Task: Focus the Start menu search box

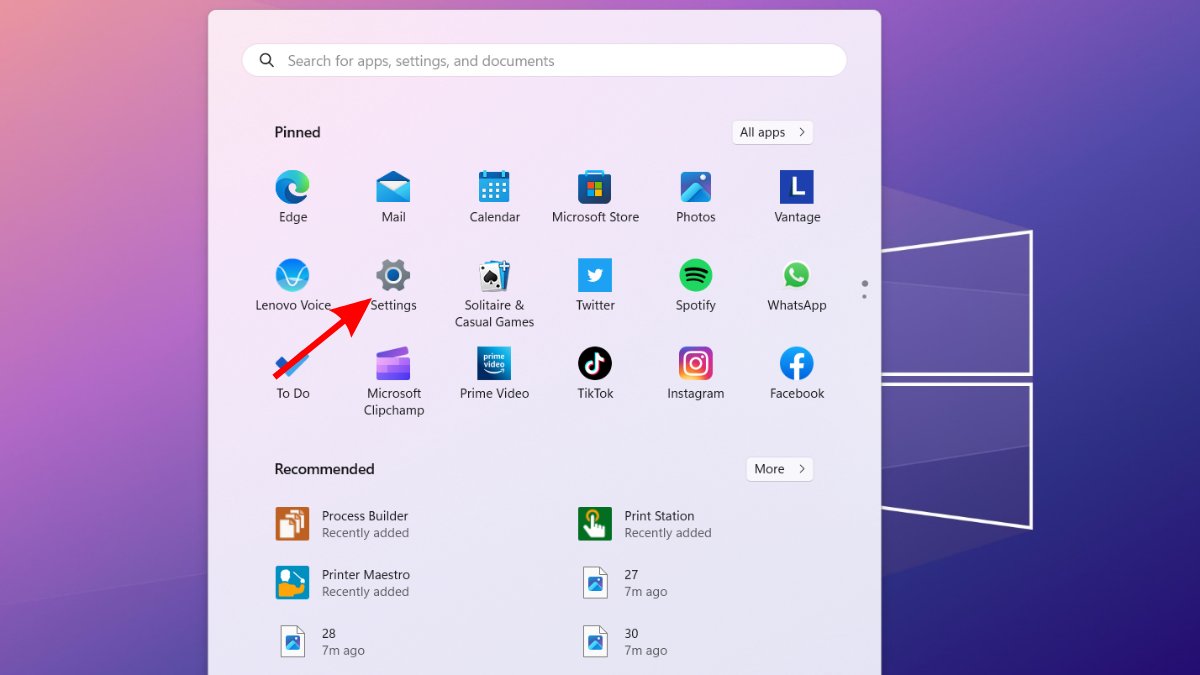Action: click(x=544, y=60)
